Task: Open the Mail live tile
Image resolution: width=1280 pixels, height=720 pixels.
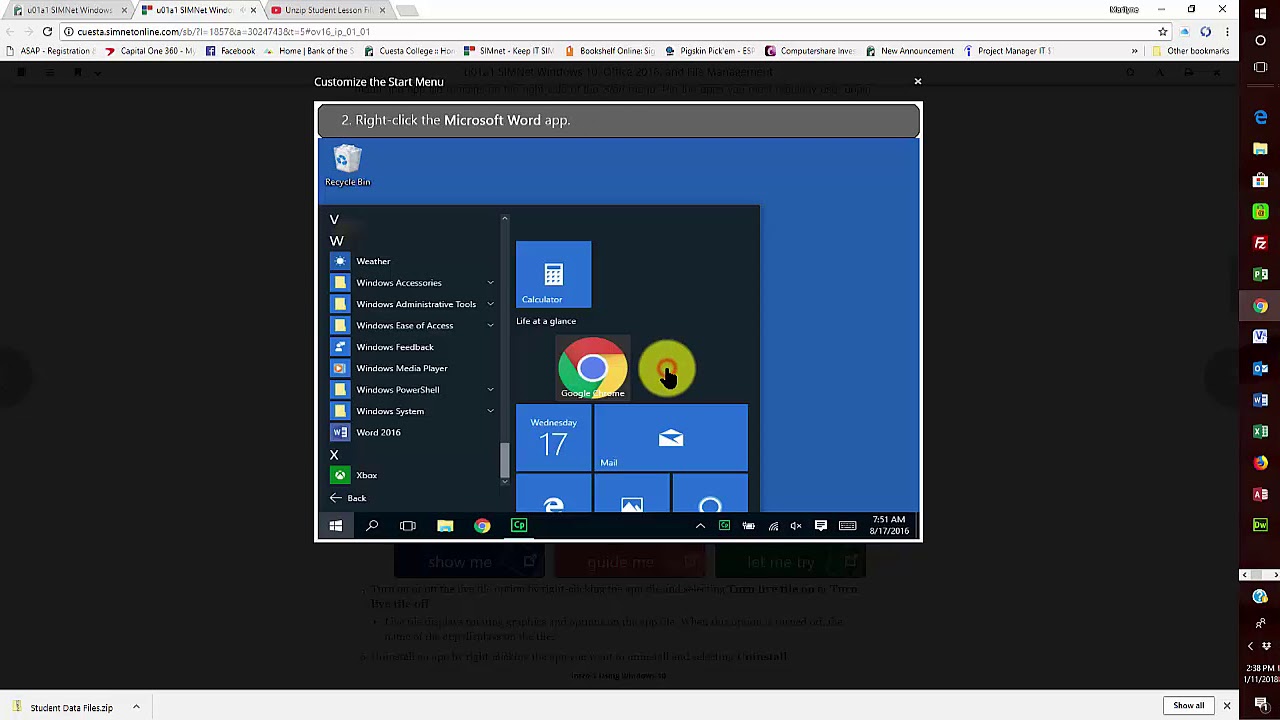Action: coord(671,438)
